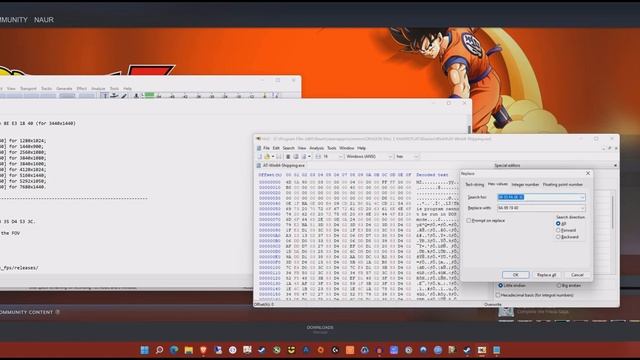Select the Draw tool in Audacity toolbar
The width and height of the screenshot is (640, 360).
(x=124, y=96)
